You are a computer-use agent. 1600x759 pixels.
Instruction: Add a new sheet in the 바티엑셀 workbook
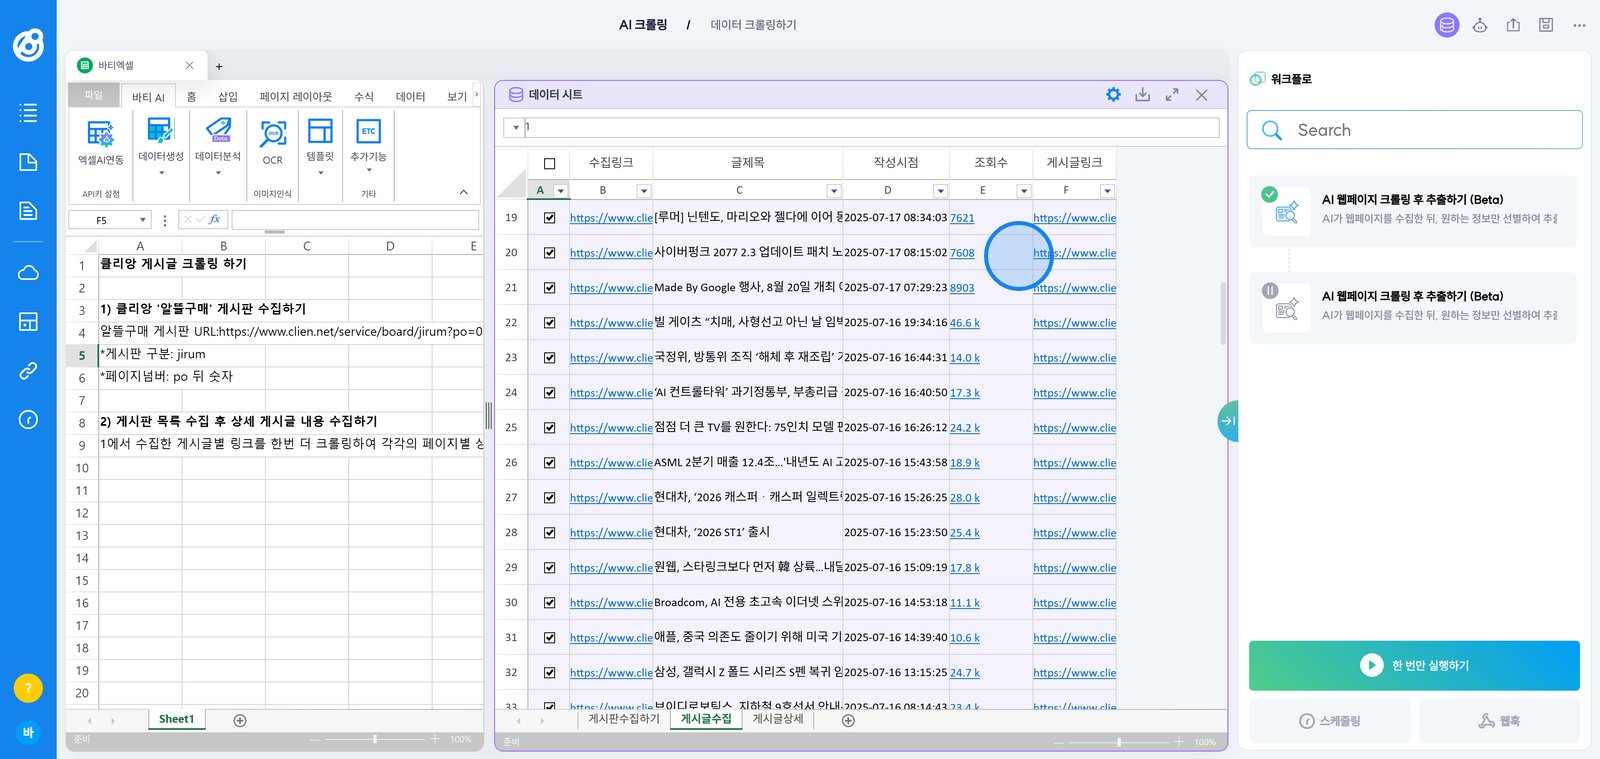point(240,720)
